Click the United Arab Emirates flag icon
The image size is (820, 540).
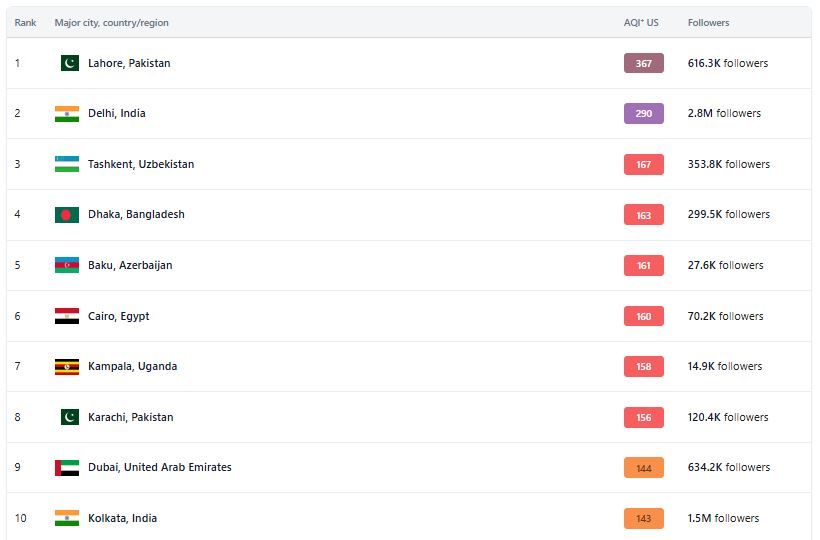pyautogui.click(x=67, y=467)
